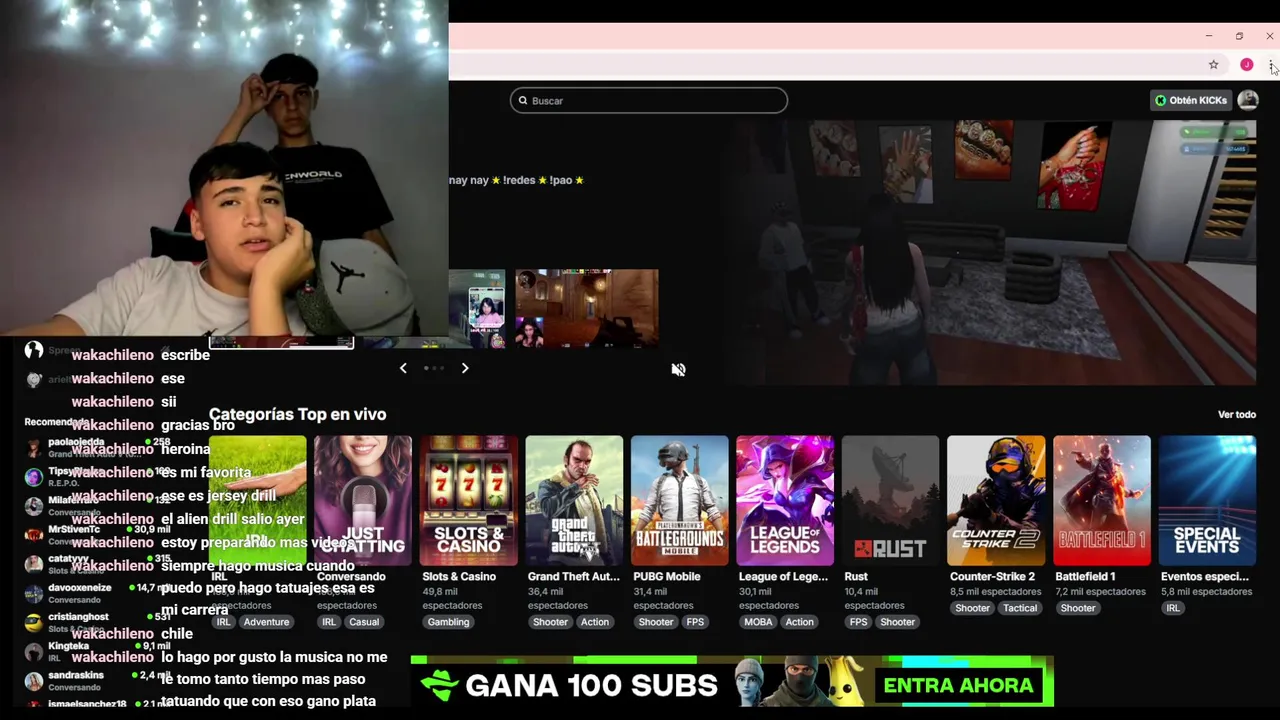Open recommended channel Kingteka
The width and height of the screenshot is (1280, 720).
(98, 651)
